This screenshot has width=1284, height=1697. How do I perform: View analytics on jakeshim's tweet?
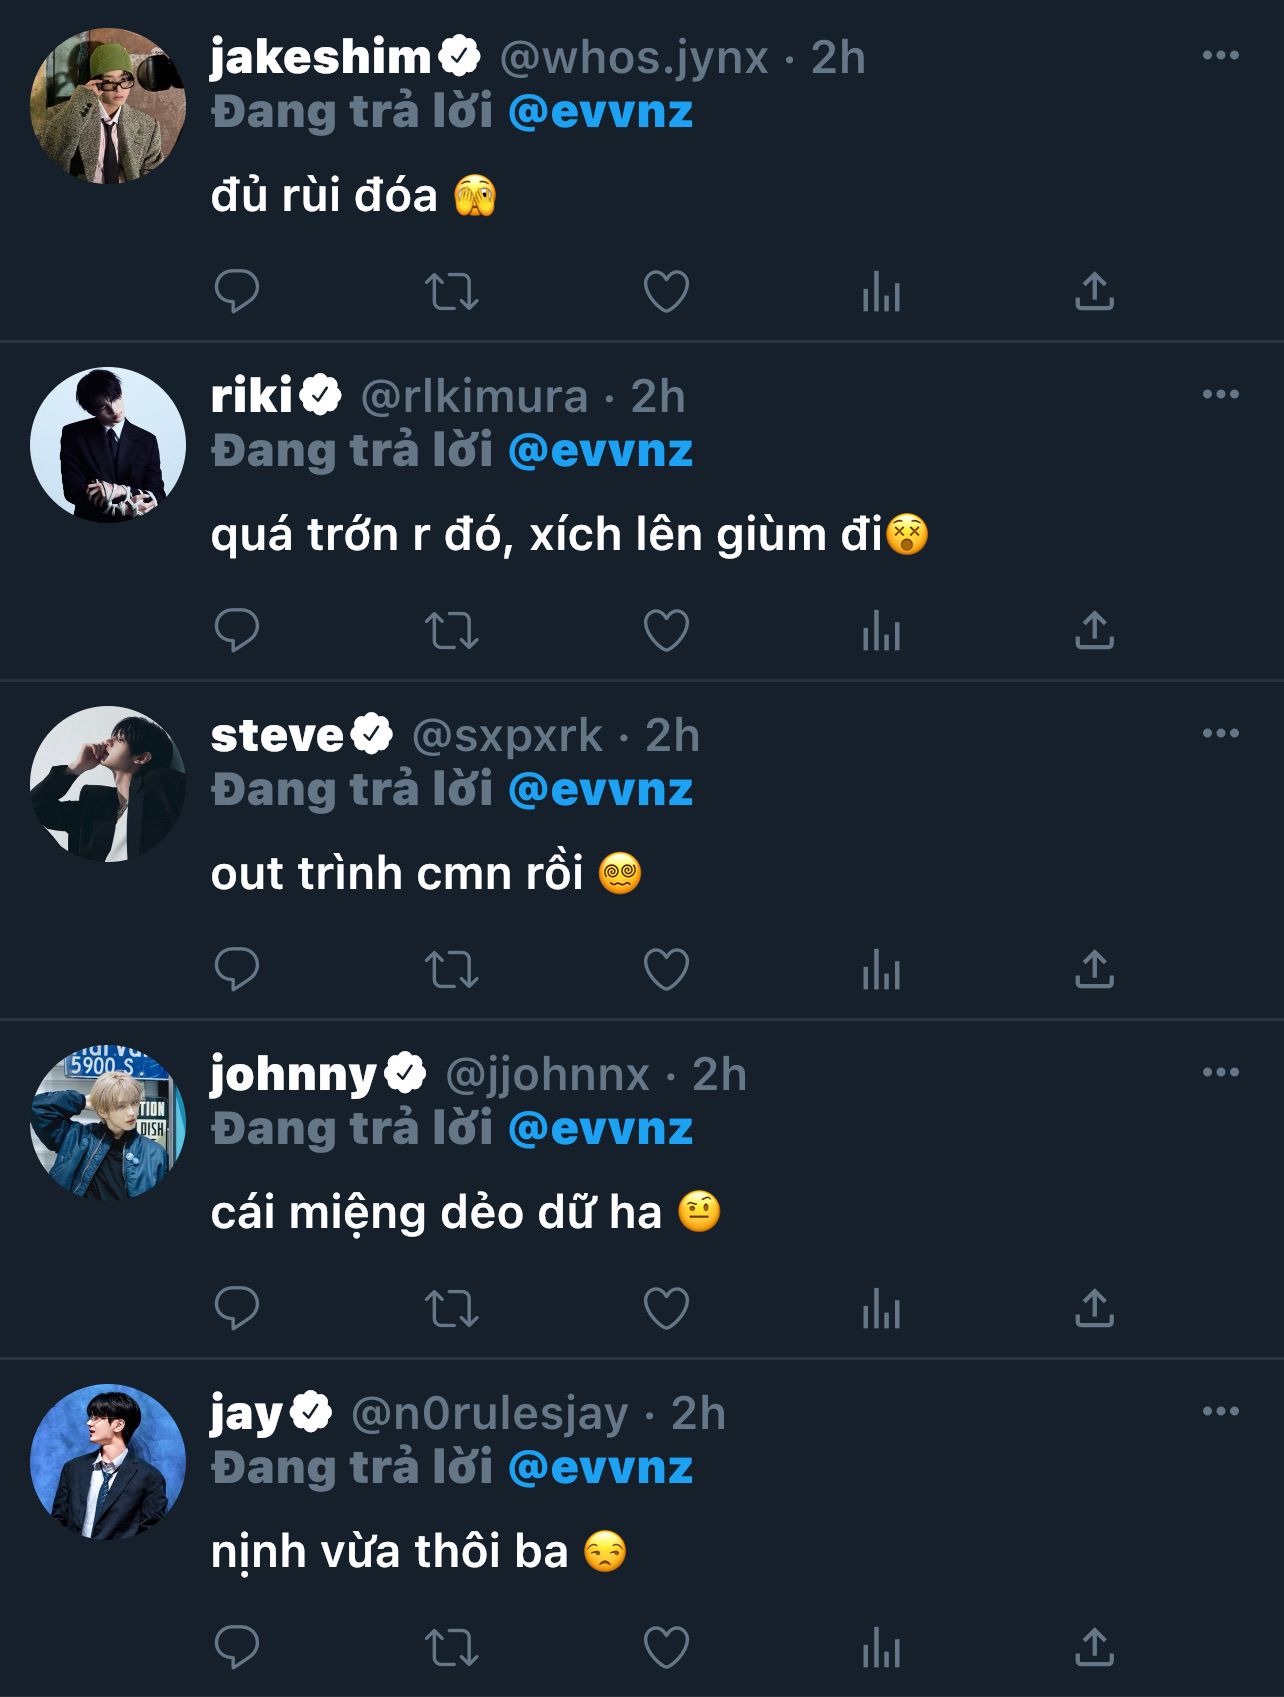(x=881, y=292)
